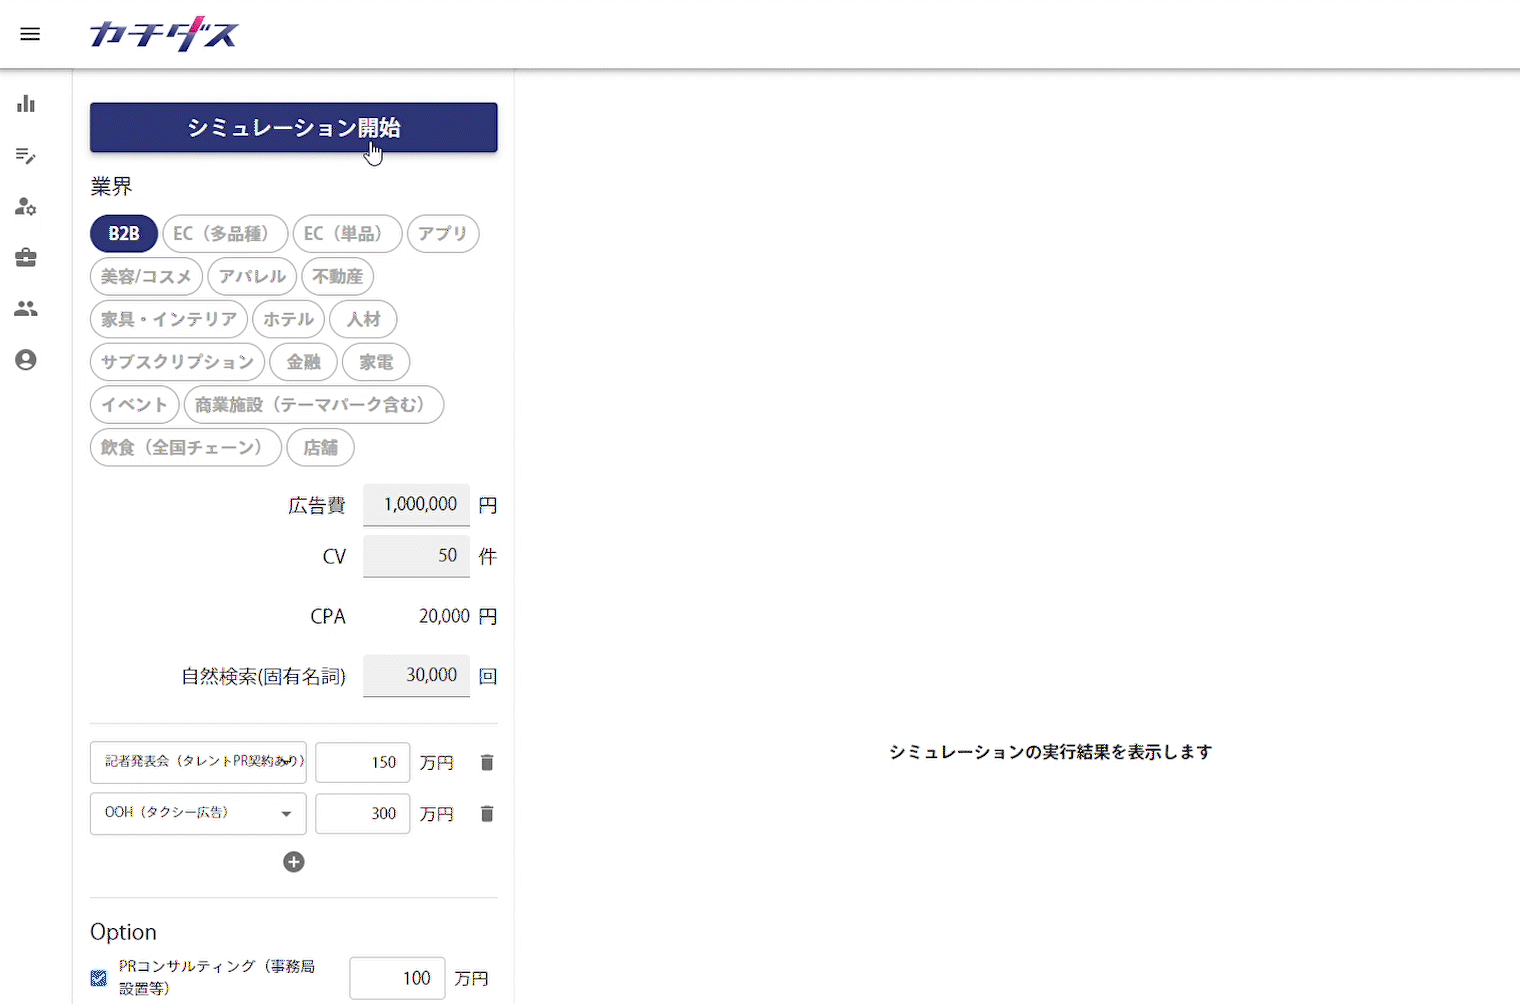Select the B2B industry chip

tap(124, 234)
